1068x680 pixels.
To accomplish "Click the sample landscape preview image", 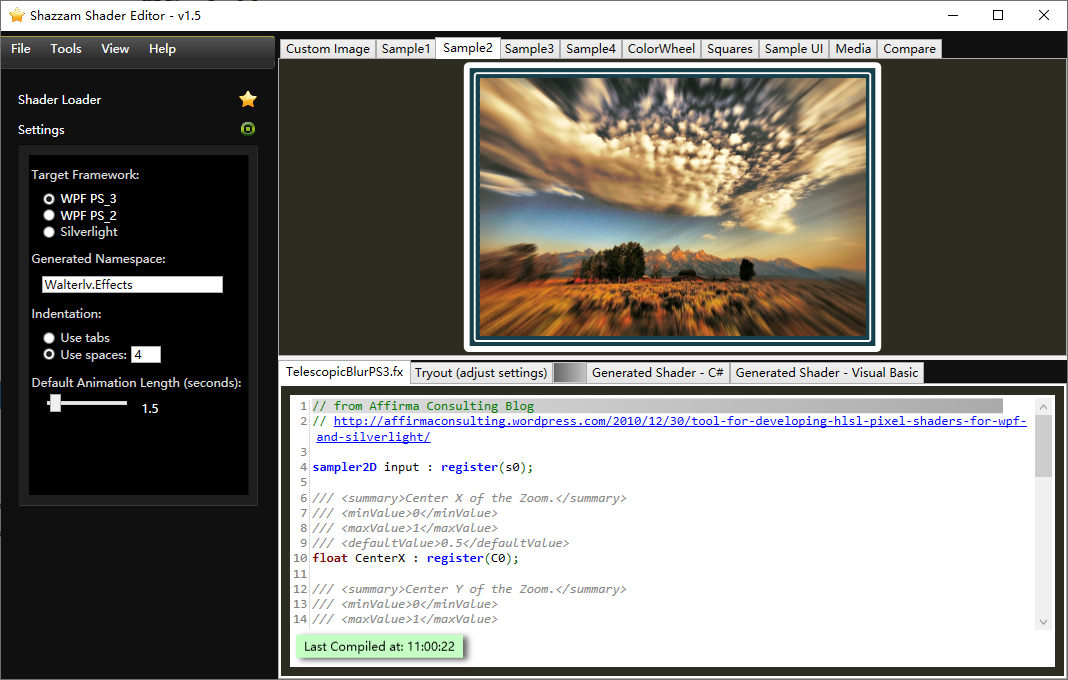I will pos(673,207).
